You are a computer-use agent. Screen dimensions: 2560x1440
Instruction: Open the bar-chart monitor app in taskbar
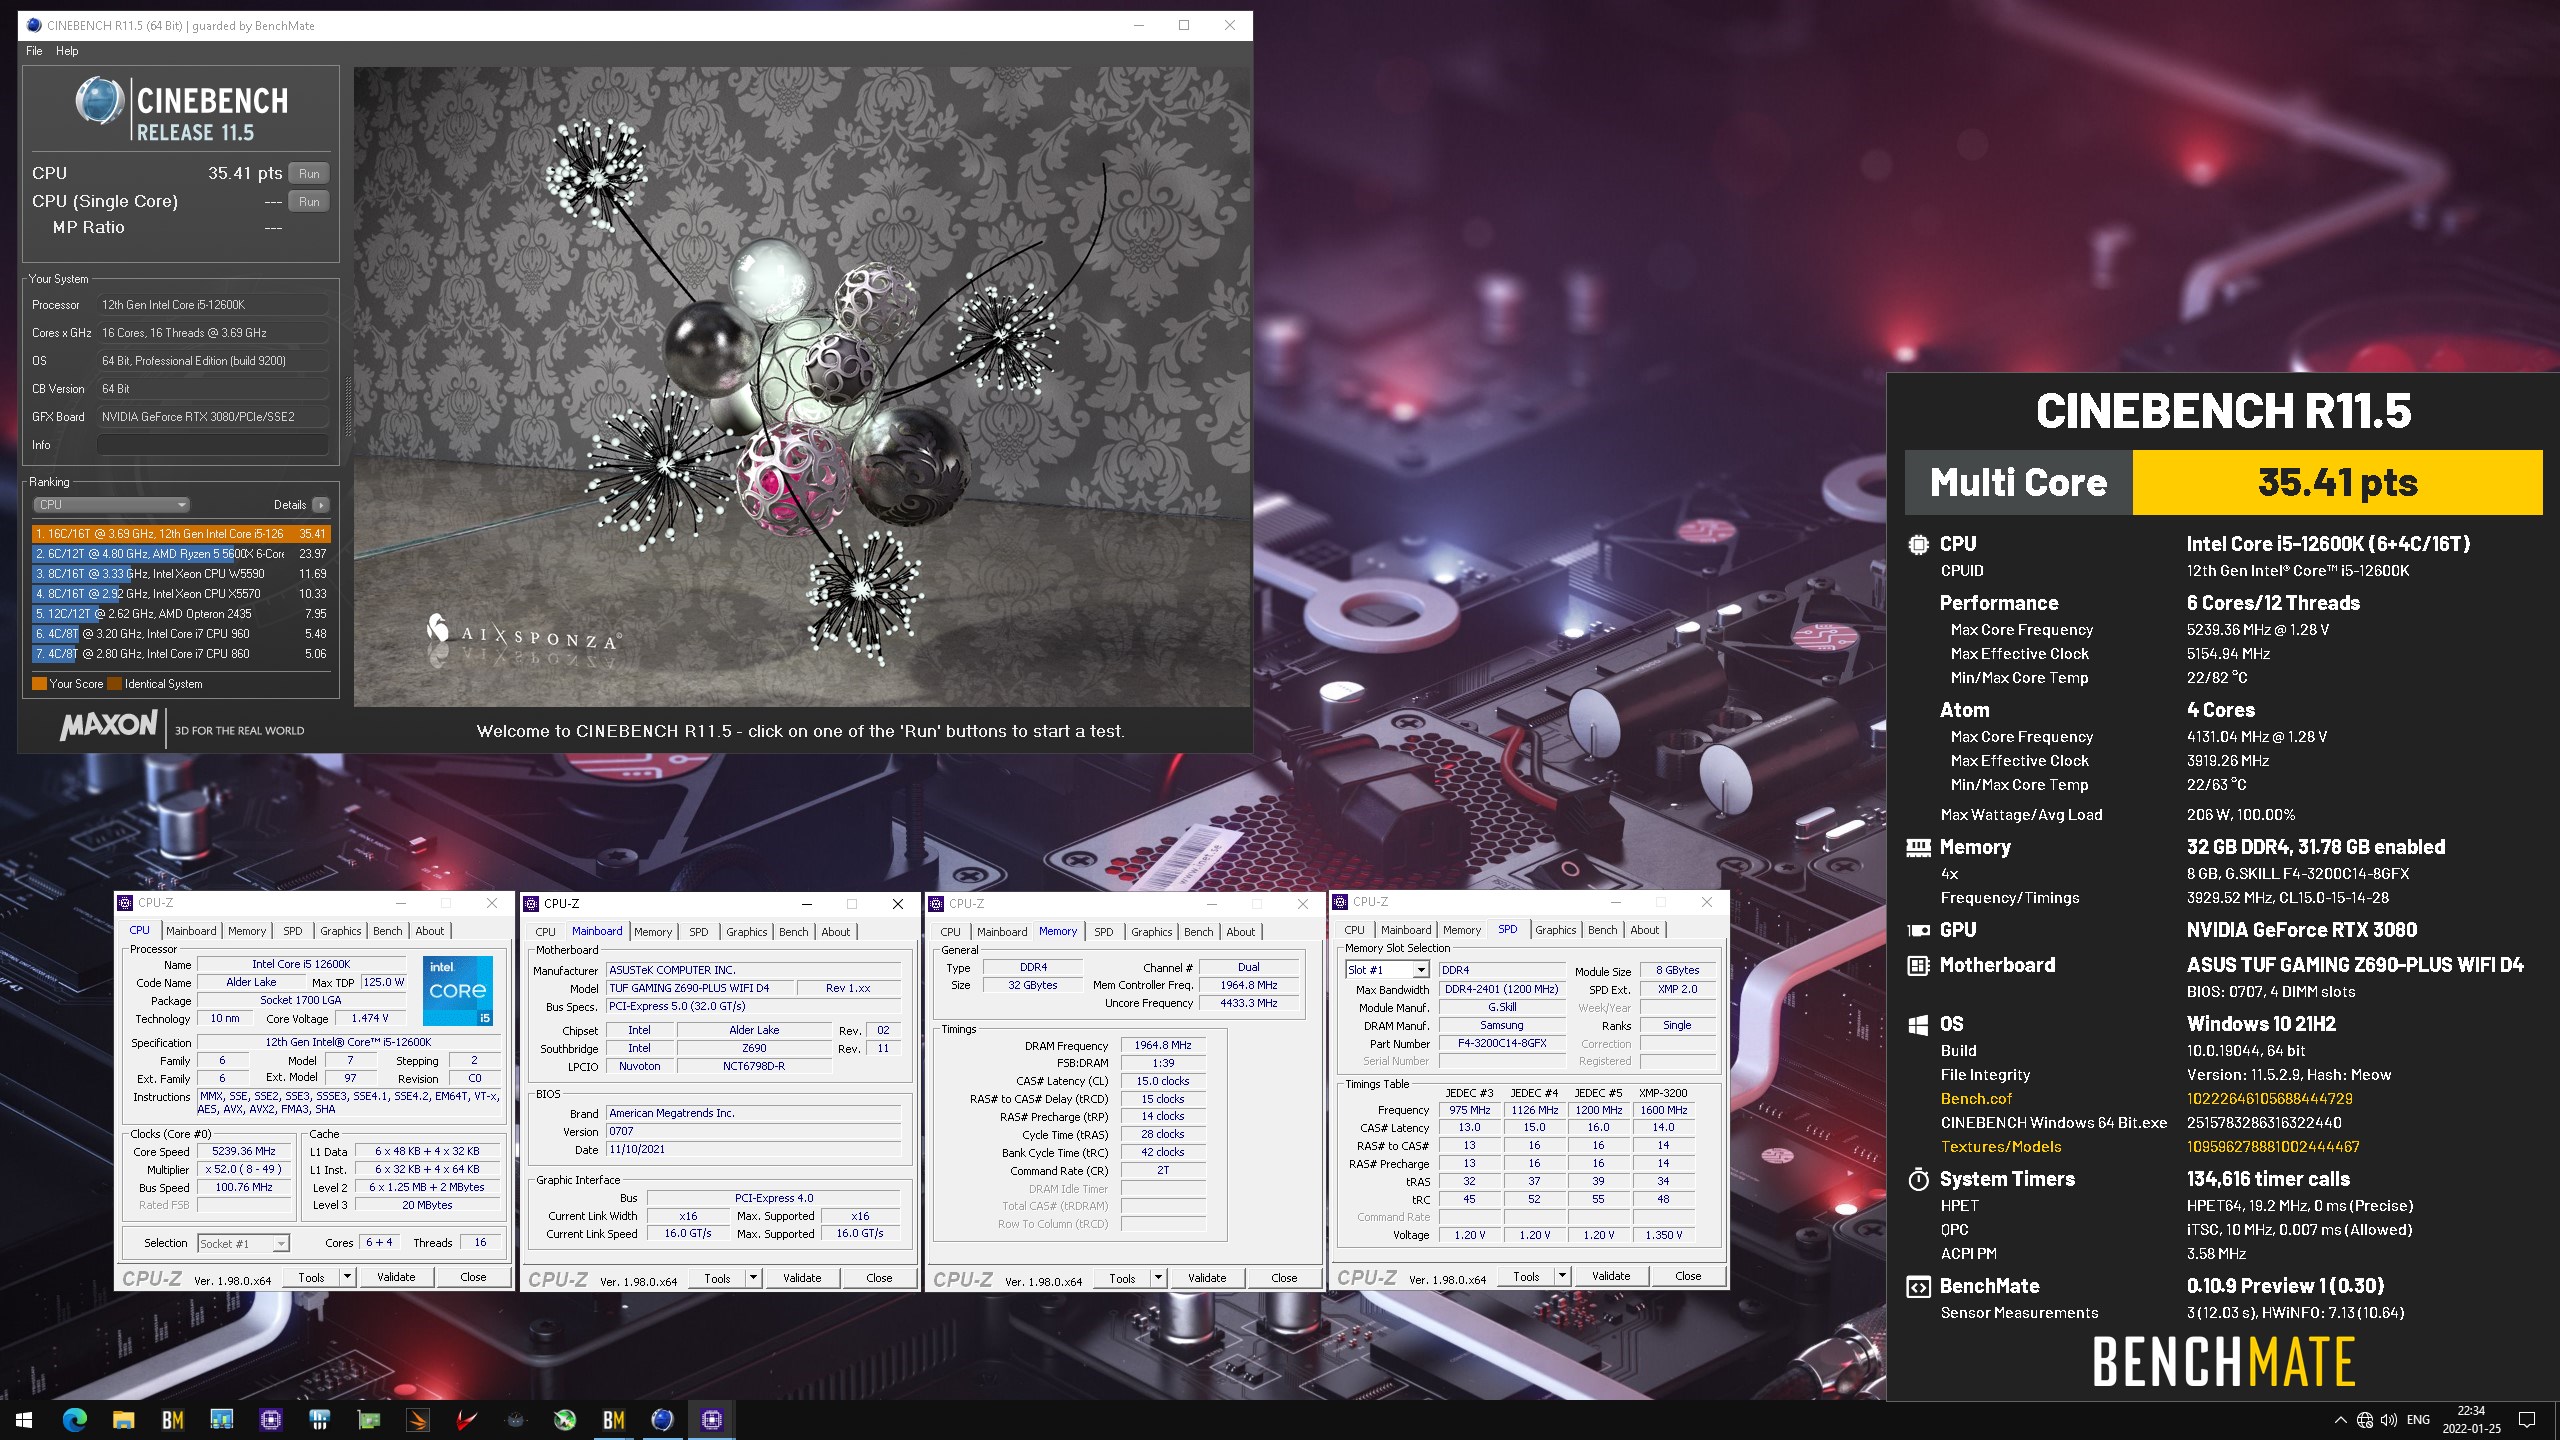(221, 1419)
